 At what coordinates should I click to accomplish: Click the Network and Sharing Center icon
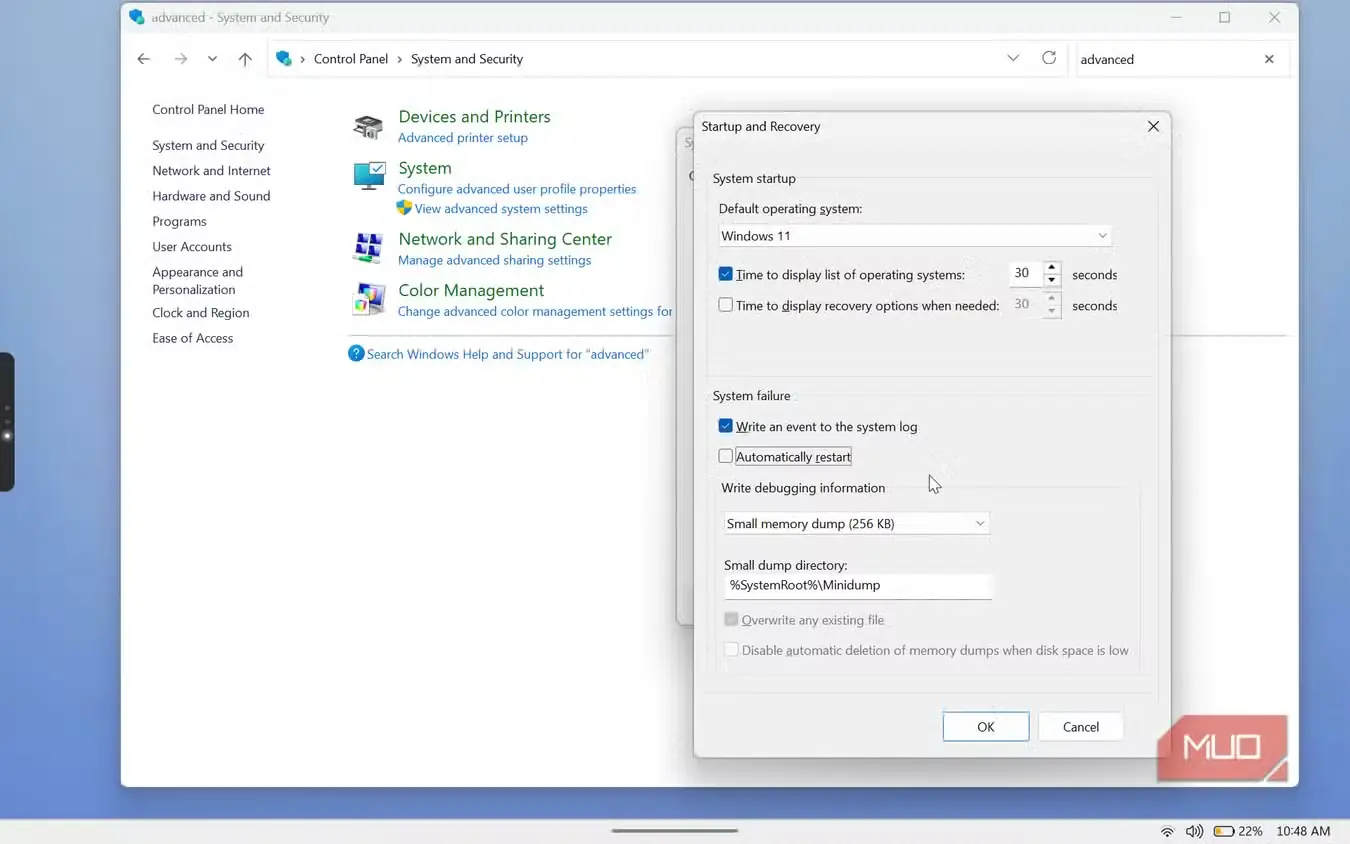(369, 247)
